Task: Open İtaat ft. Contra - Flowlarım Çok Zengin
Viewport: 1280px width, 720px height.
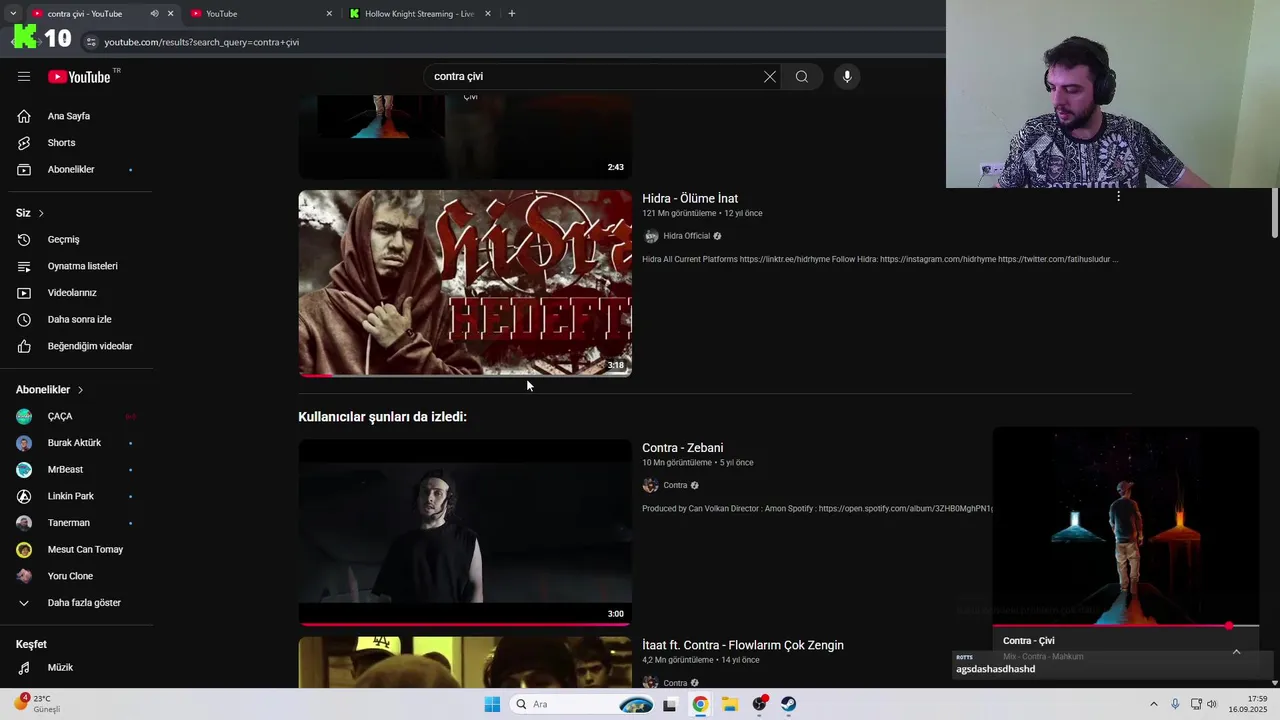Action: click(743, 645)
